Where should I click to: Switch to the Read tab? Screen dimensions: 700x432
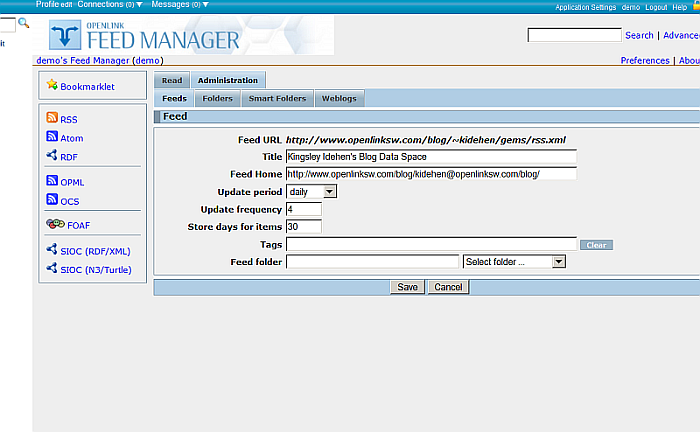[171, 81]
